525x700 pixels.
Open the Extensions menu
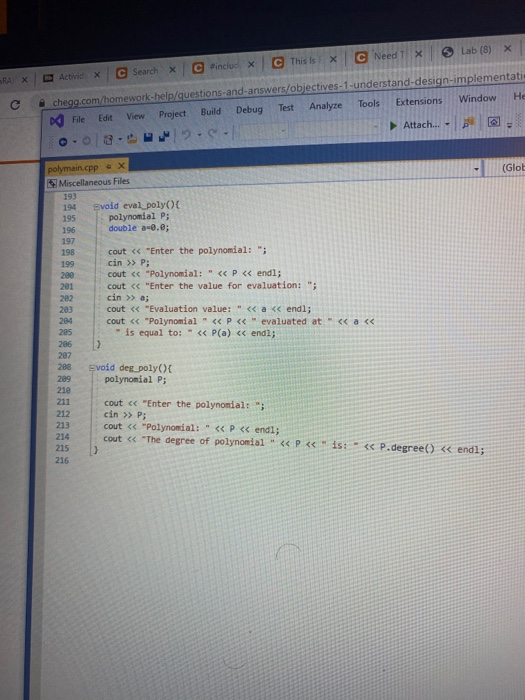pyautogui.click(x=419, y=101)
